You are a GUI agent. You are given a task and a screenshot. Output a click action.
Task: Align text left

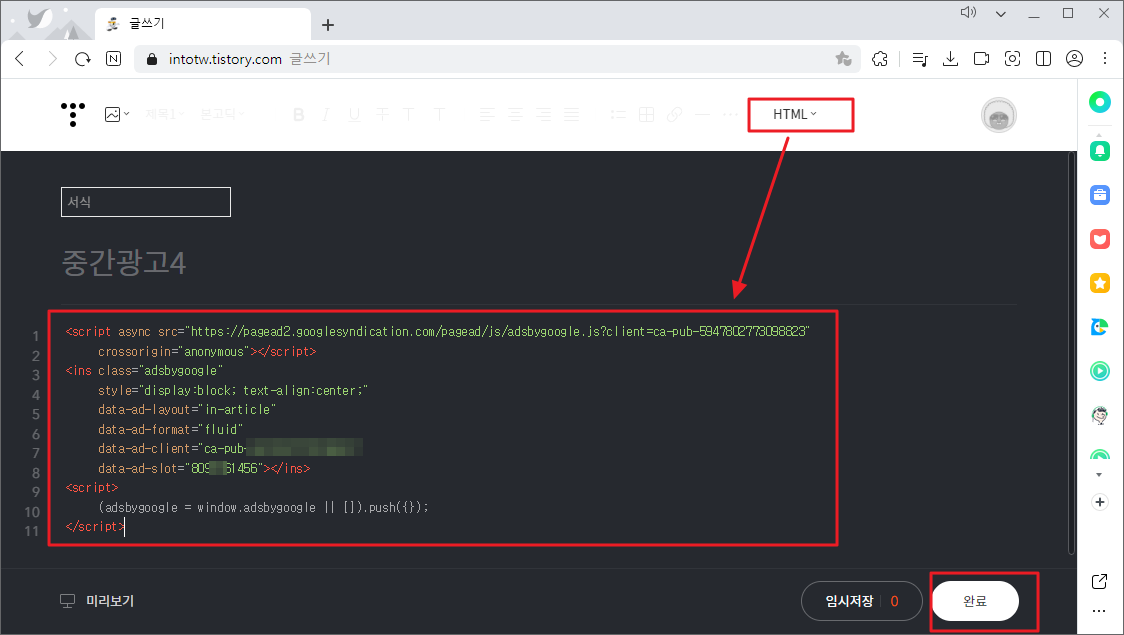(487, 115)
